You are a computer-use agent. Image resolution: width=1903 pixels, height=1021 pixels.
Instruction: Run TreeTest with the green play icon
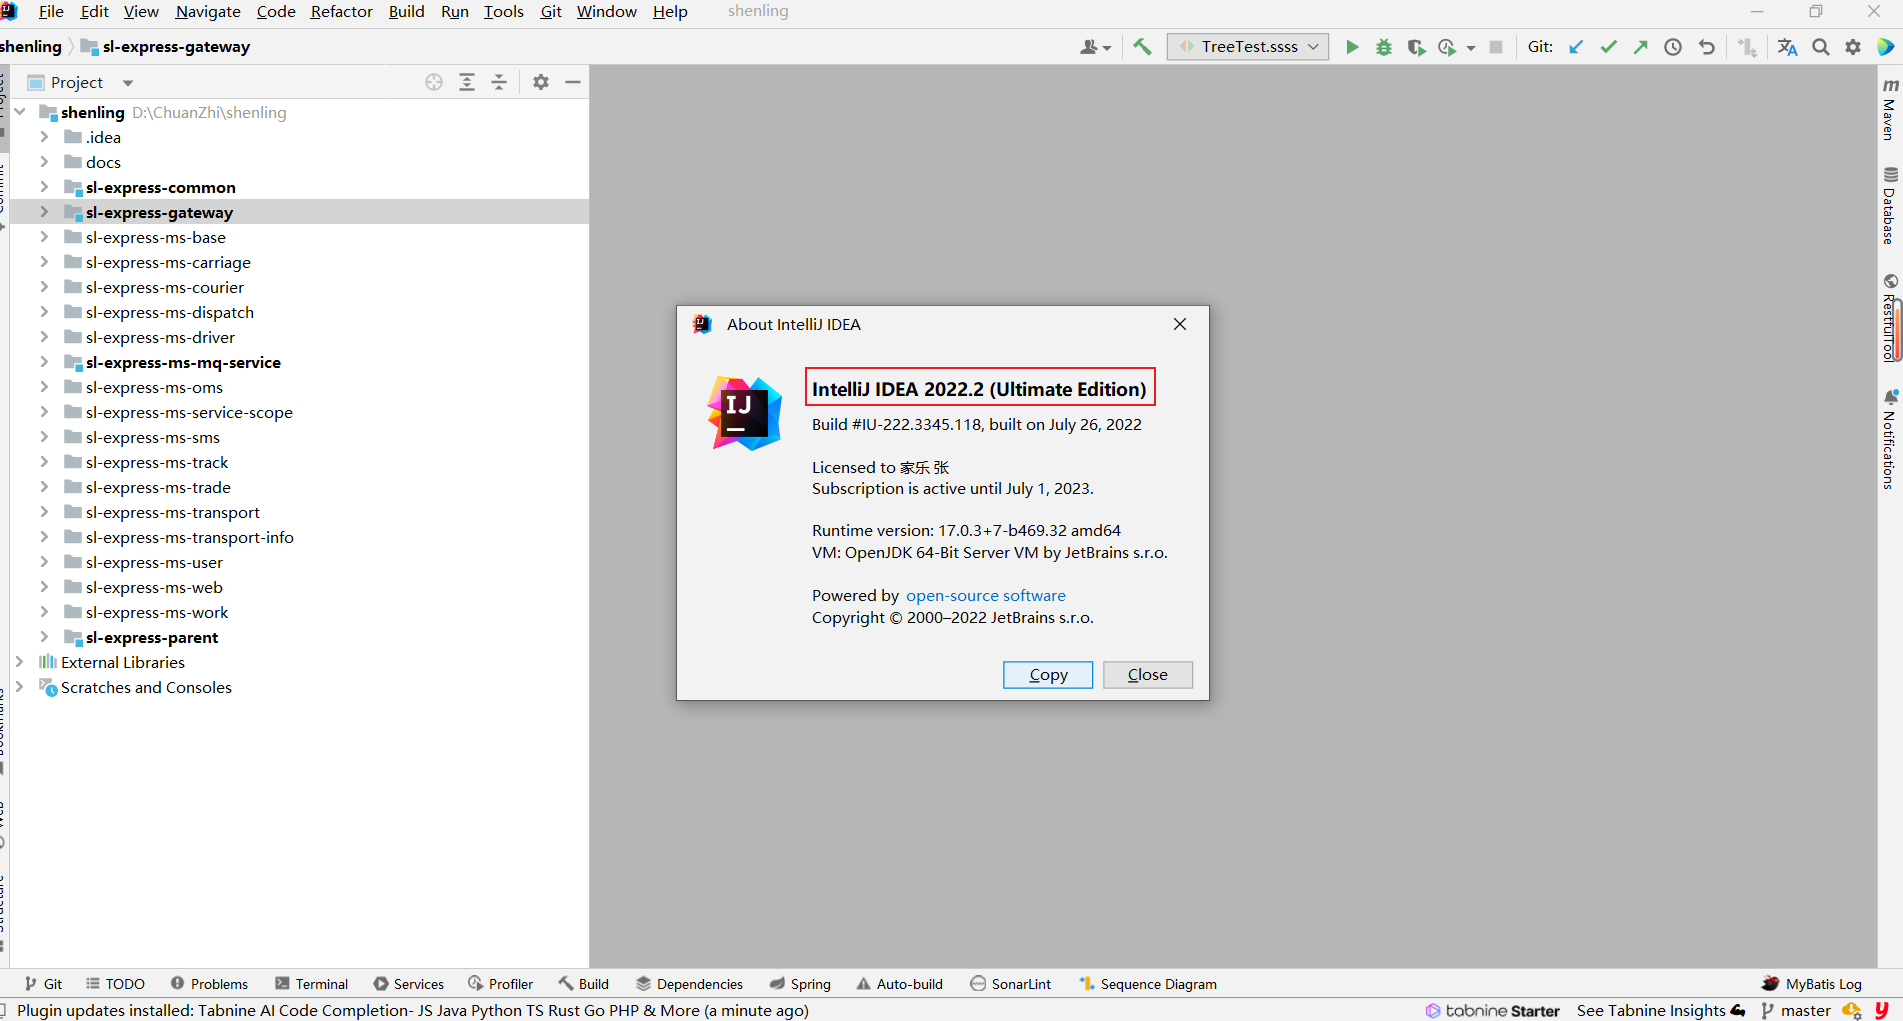tap(1352, 47)
